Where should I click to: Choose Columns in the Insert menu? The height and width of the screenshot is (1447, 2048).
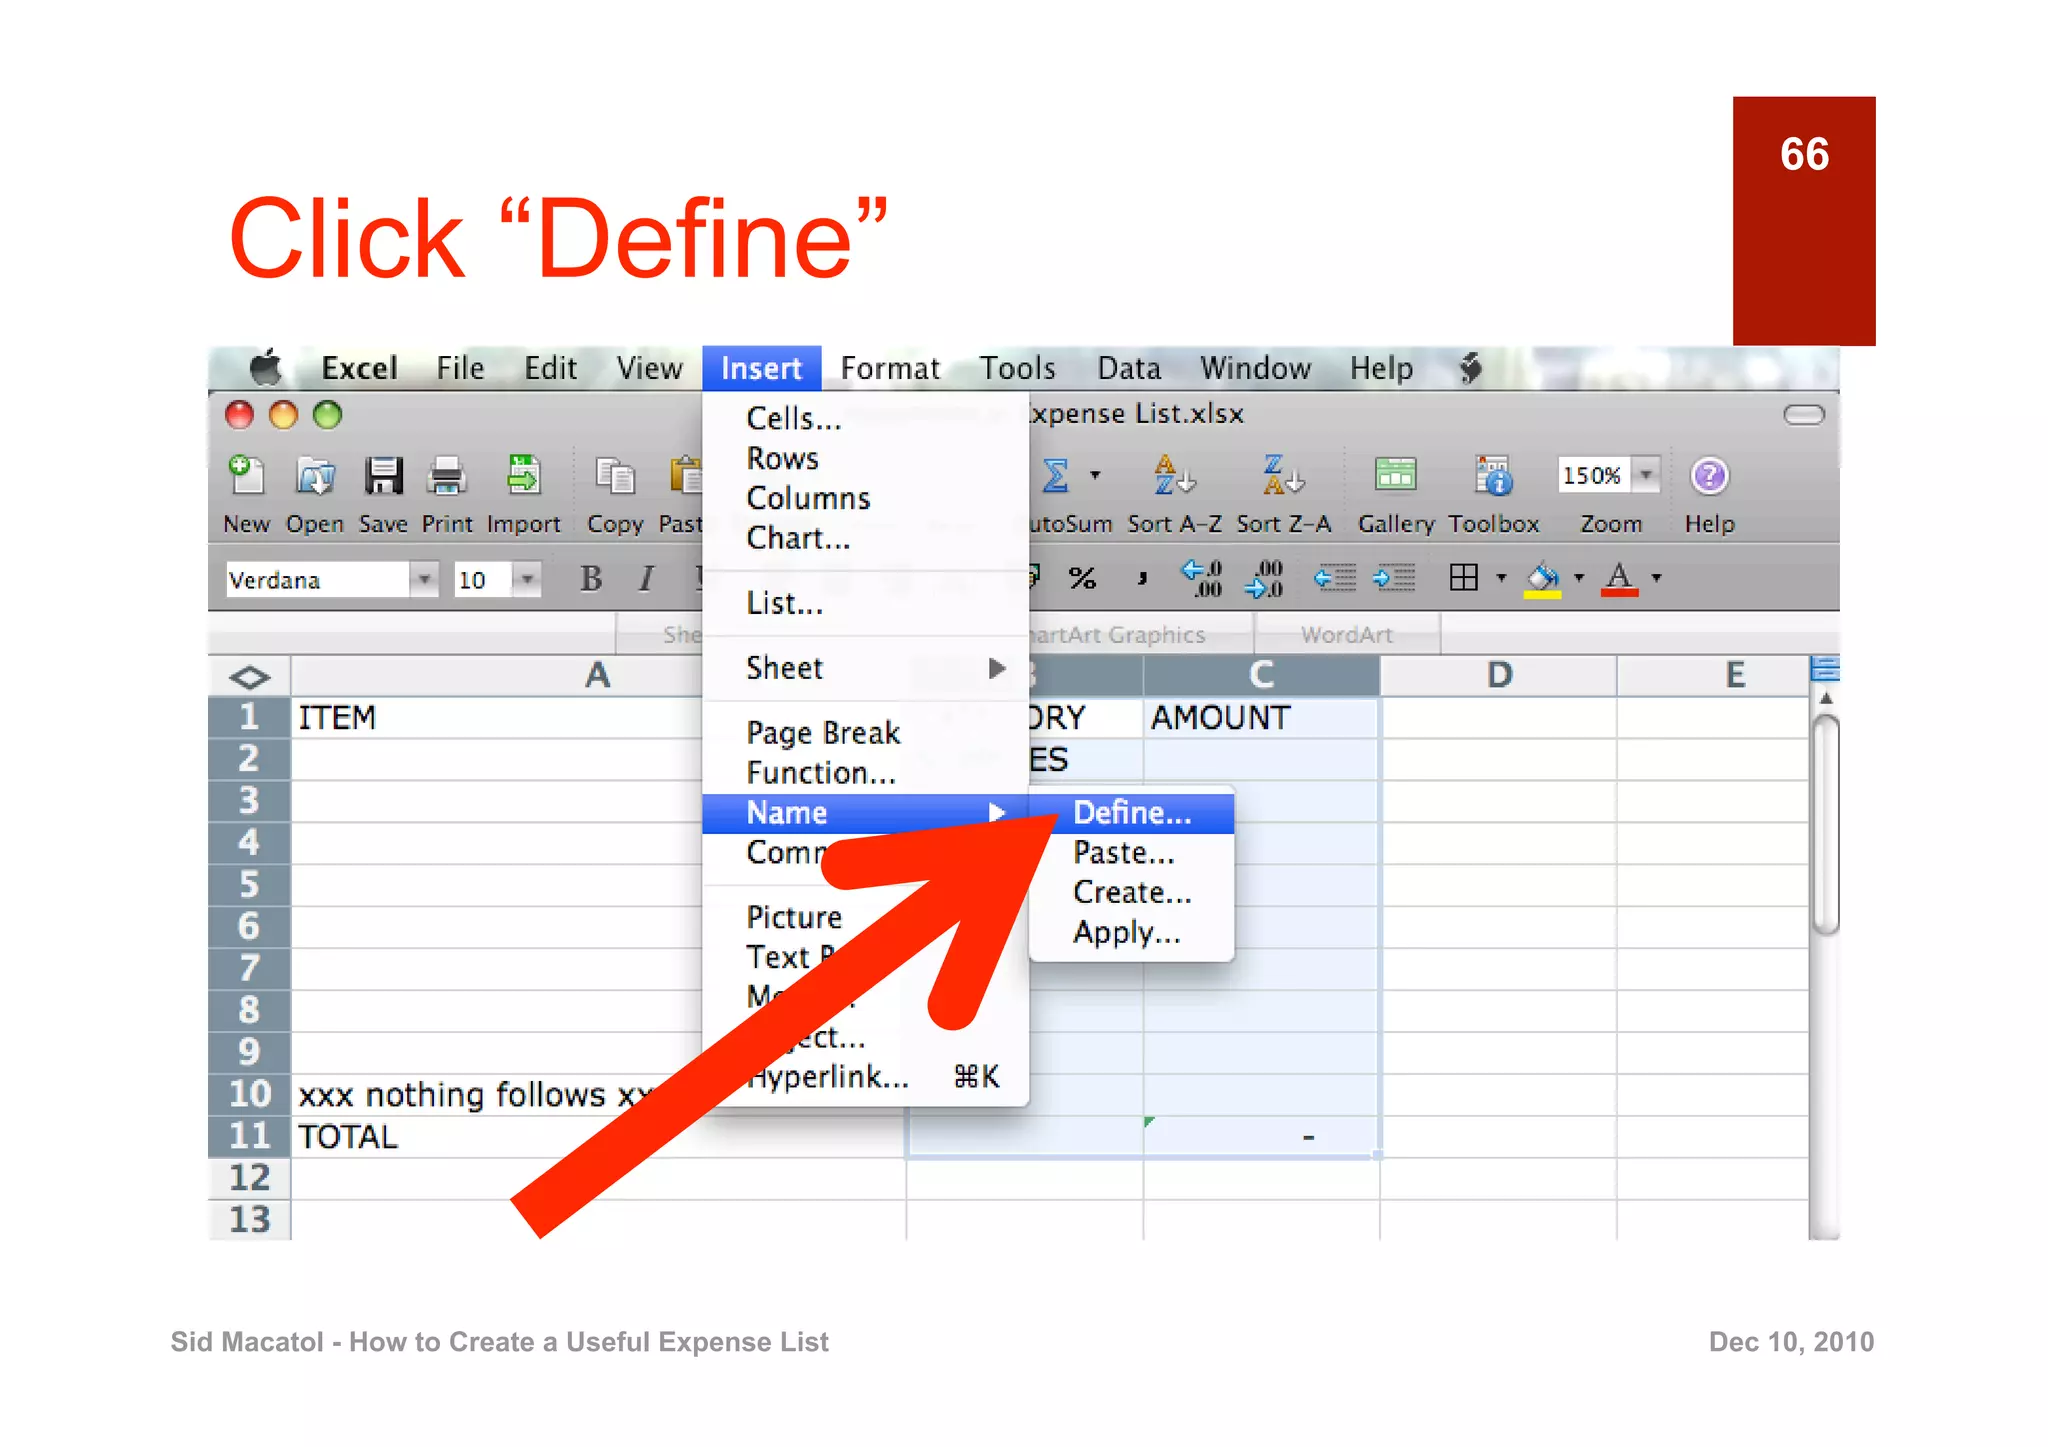pos(866,498)
